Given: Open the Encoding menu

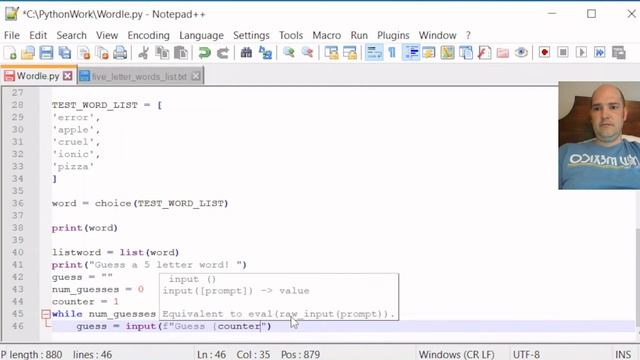Looking at the screenshot, I should pos(149,36).
